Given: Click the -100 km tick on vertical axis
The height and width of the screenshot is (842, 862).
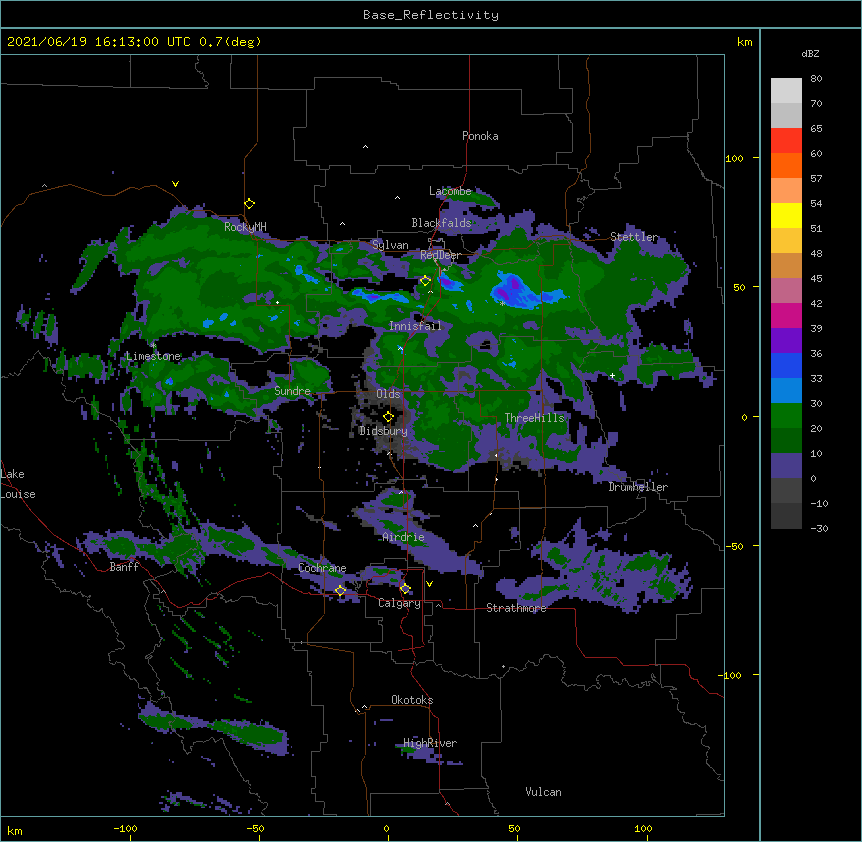Looking at the screenshot, I should coord(731,675).
